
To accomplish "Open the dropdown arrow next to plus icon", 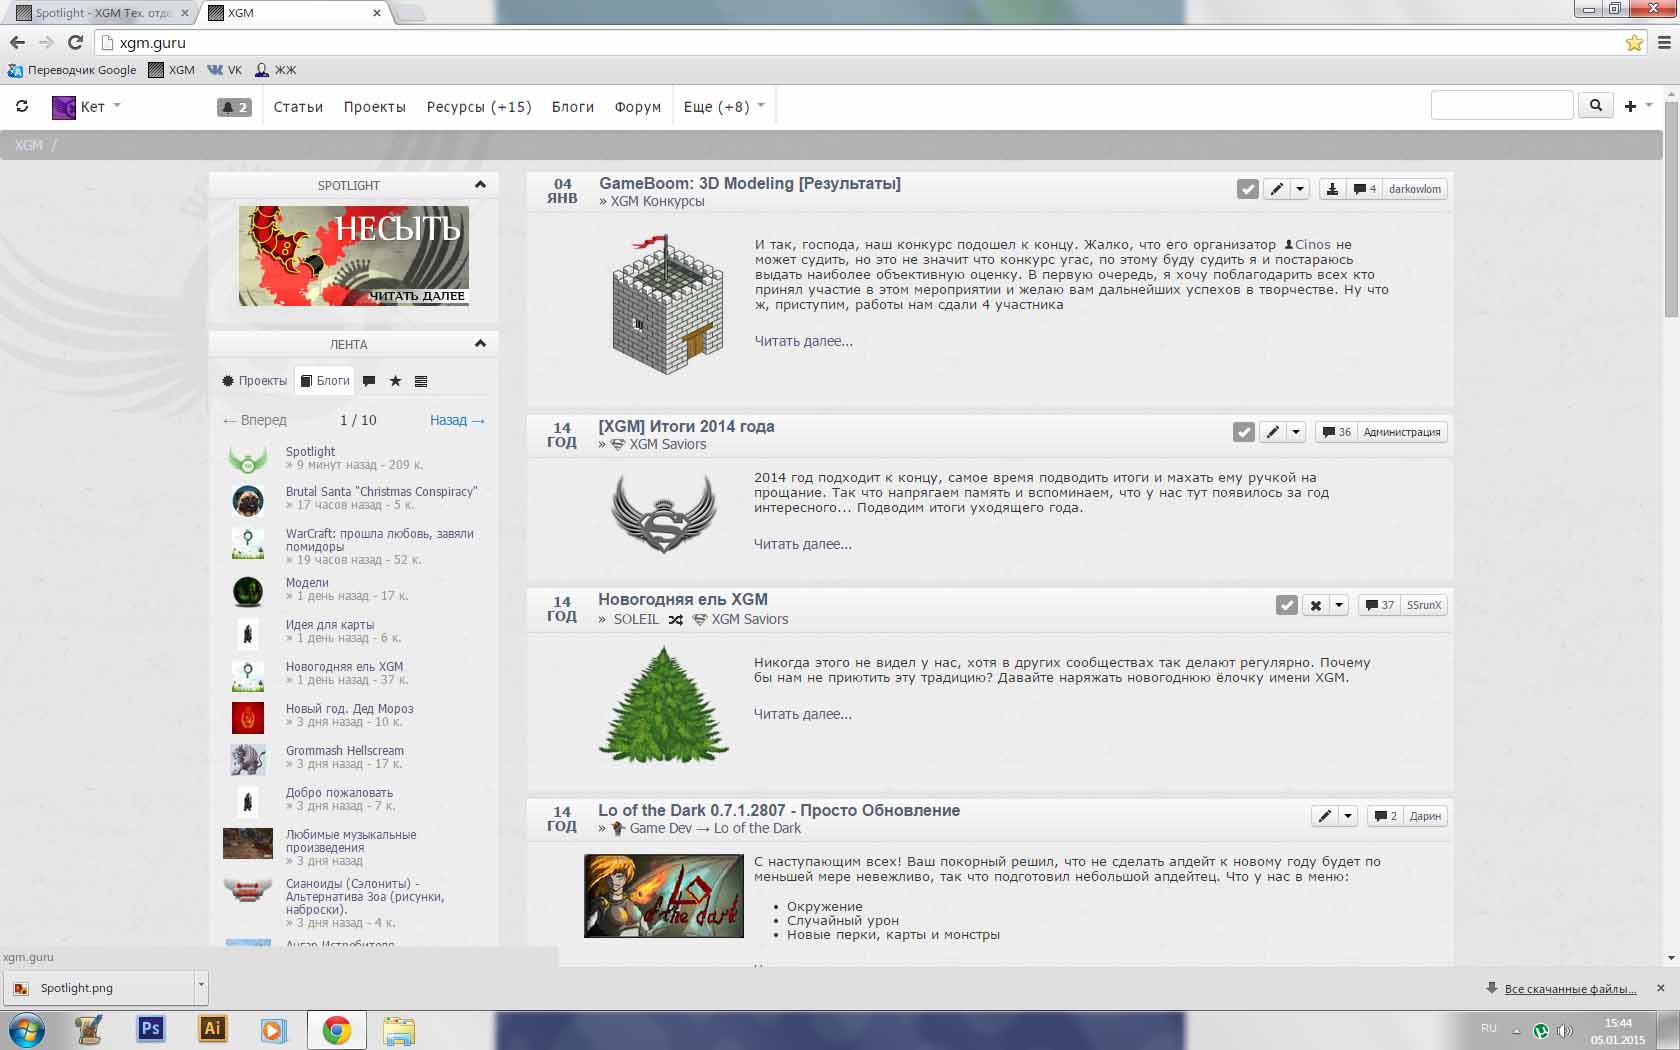I will [1649, 105].
